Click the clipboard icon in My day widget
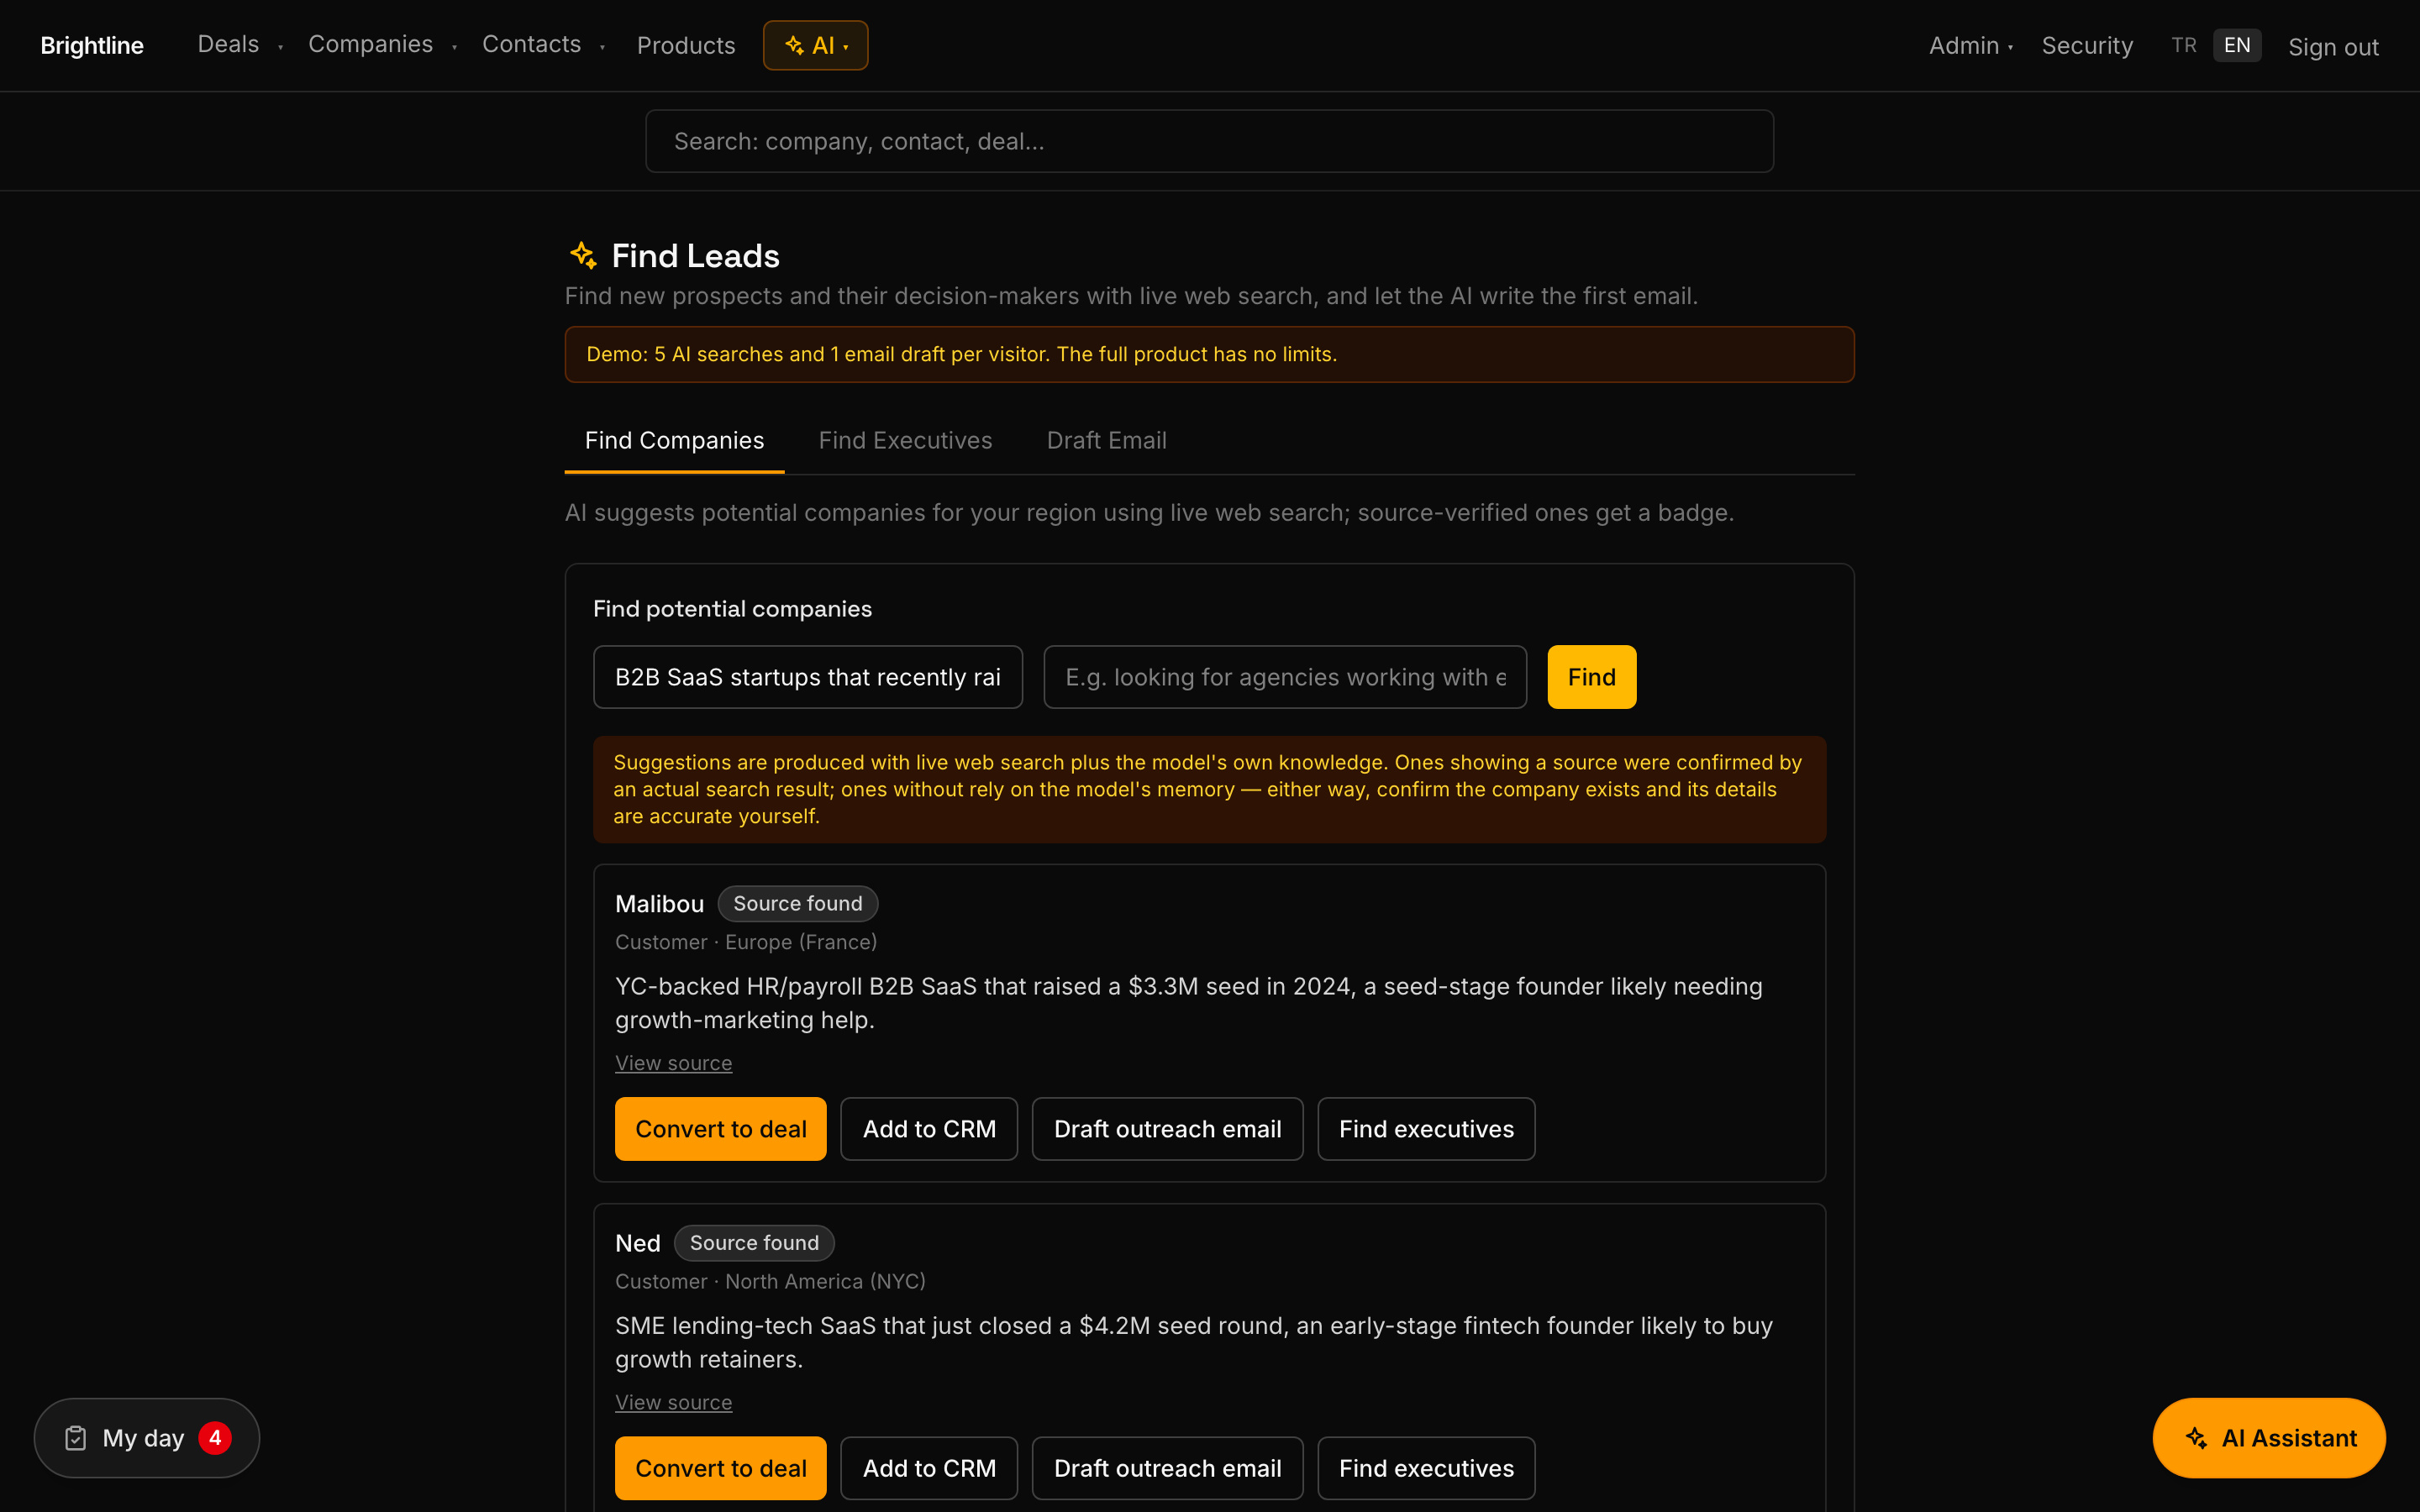The width and height of the screenshot is (2420, 1512). pyautogui.click(x=76, y=1438)
